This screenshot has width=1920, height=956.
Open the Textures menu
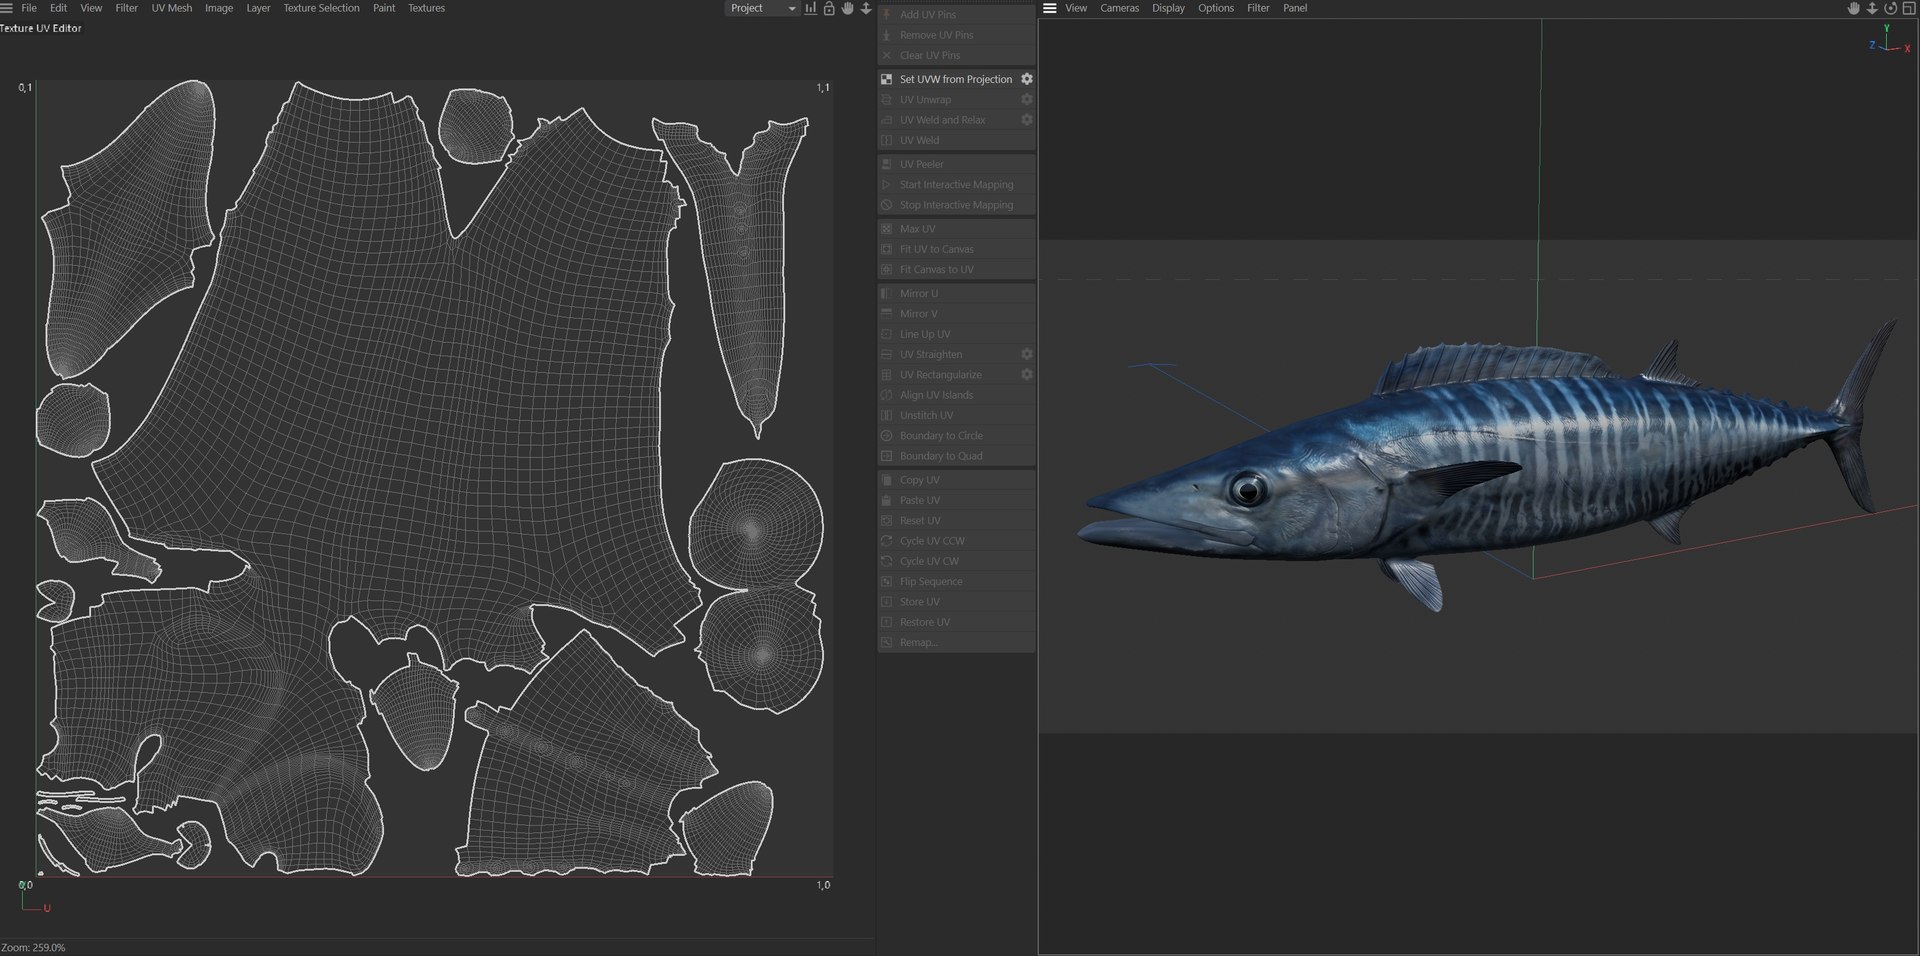[427, 8]
